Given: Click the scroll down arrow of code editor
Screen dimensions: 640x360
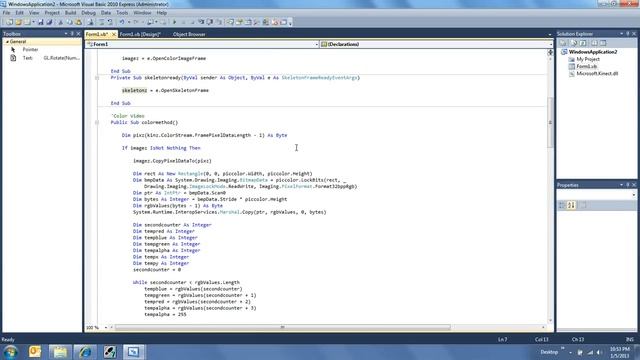Looking at the screenshot, I should click(x=550, y=320).
